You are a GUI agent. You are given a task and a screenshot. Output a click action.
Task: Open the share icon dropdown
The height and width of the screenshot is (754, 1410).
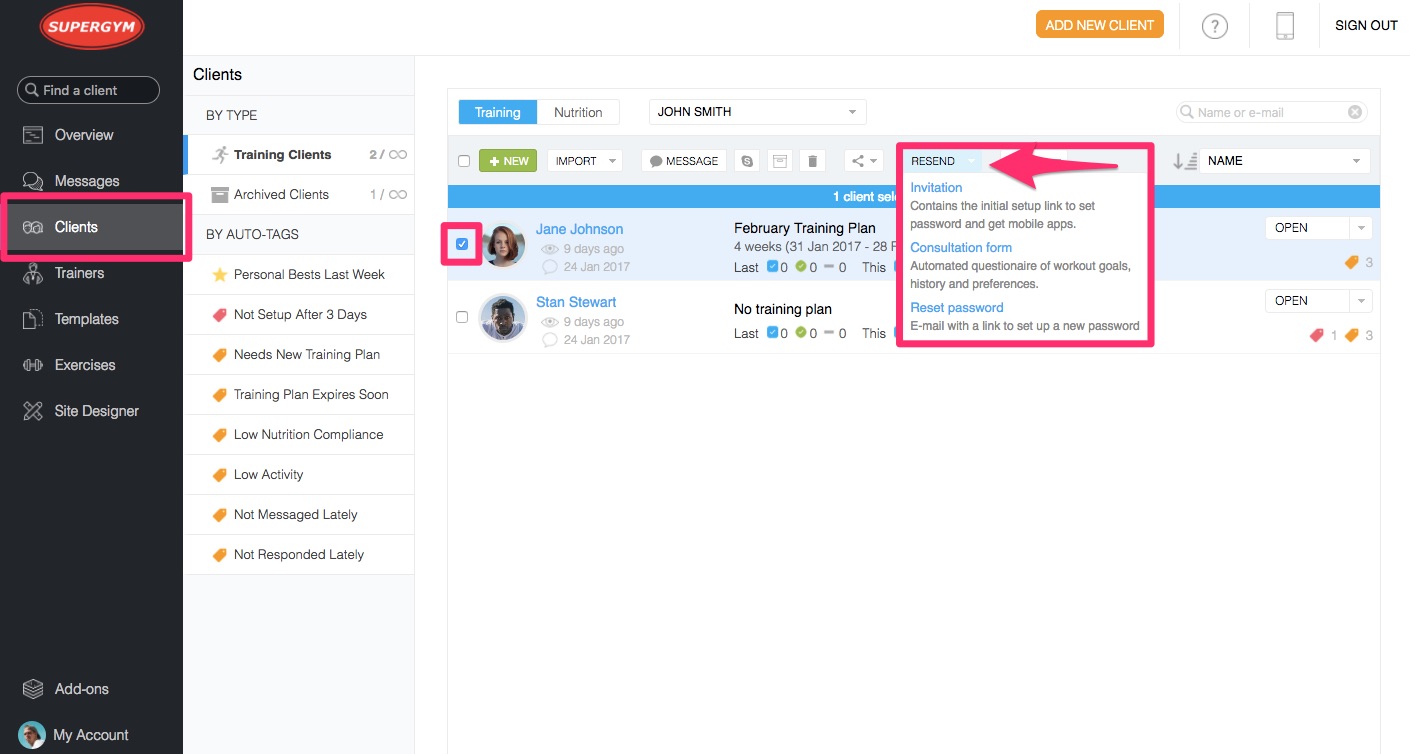click(864, 161)
